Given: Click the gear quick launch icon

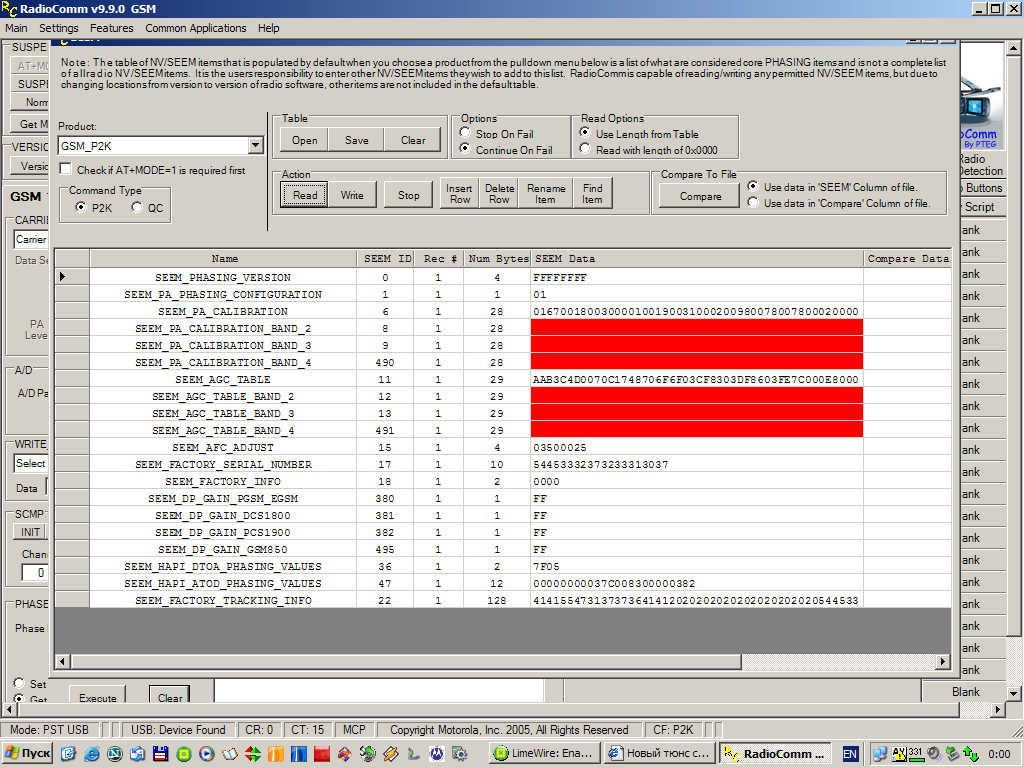Looking at the screenshot, I should [460, 754].
